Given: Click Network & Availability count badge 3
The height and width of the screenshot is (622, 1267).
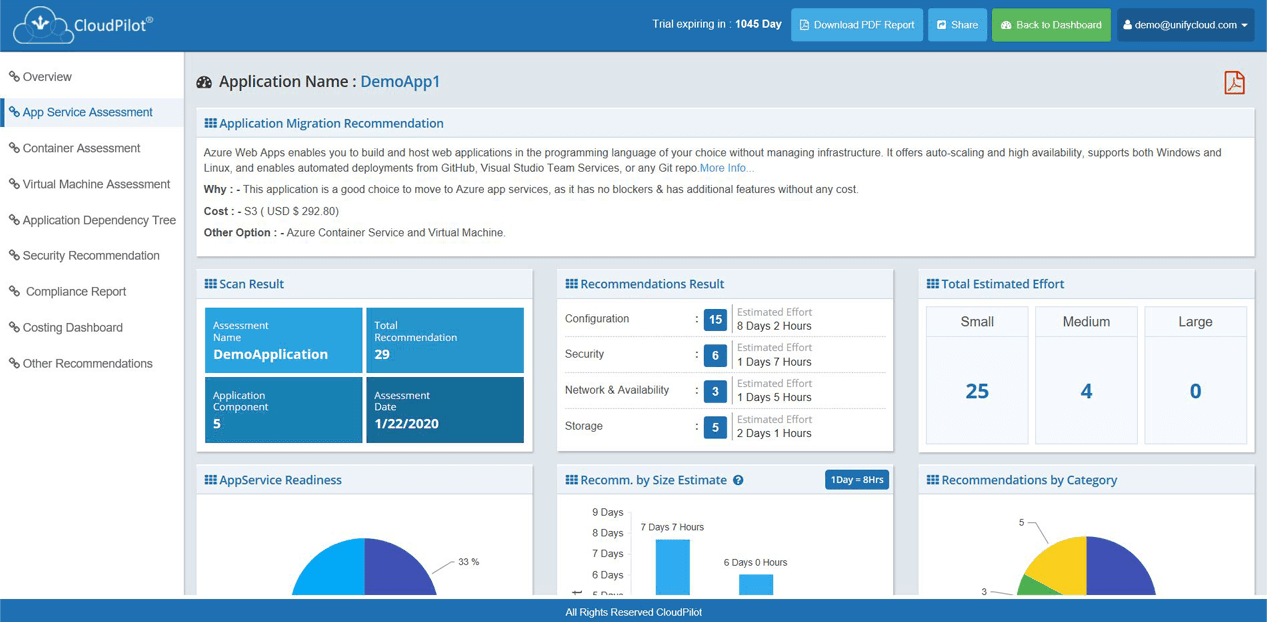Looking at the screenshot, I should click(715, 391).
